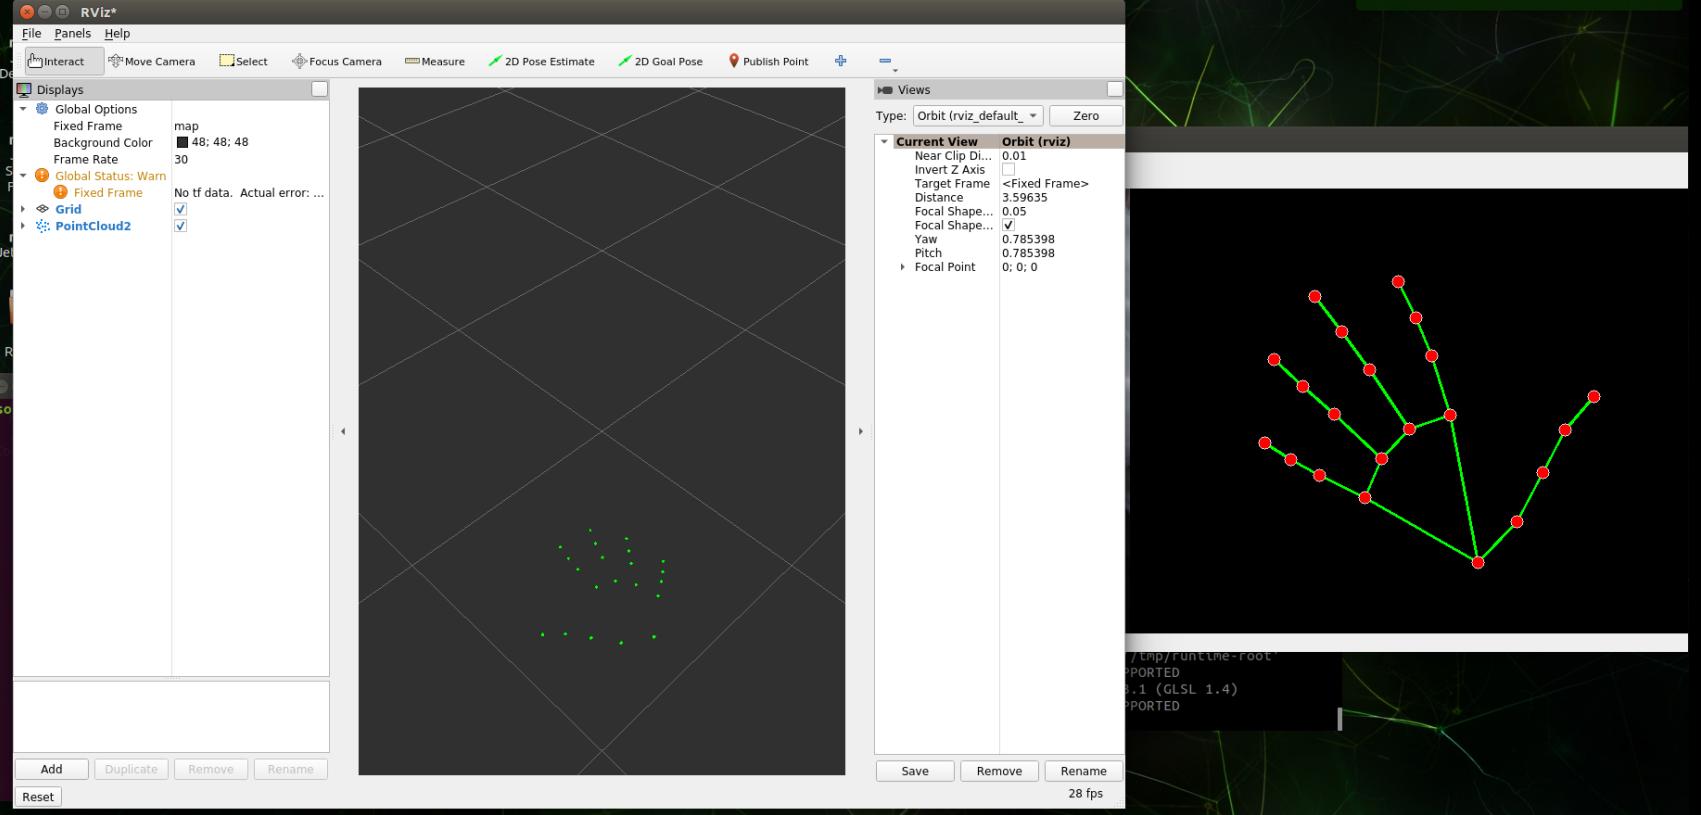Float the Displays panel via corner box
Viewport: 1701px width, 815px height.
coord(320,89)
